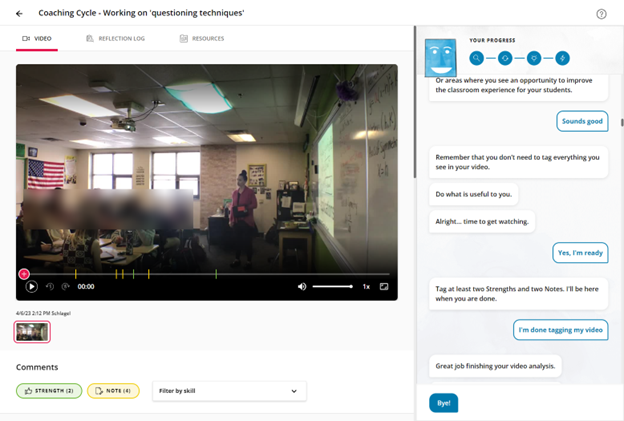Viewport: 624px width, 421px height.
Task: Open the help question mark icon
Action: (x=601, y=14)
